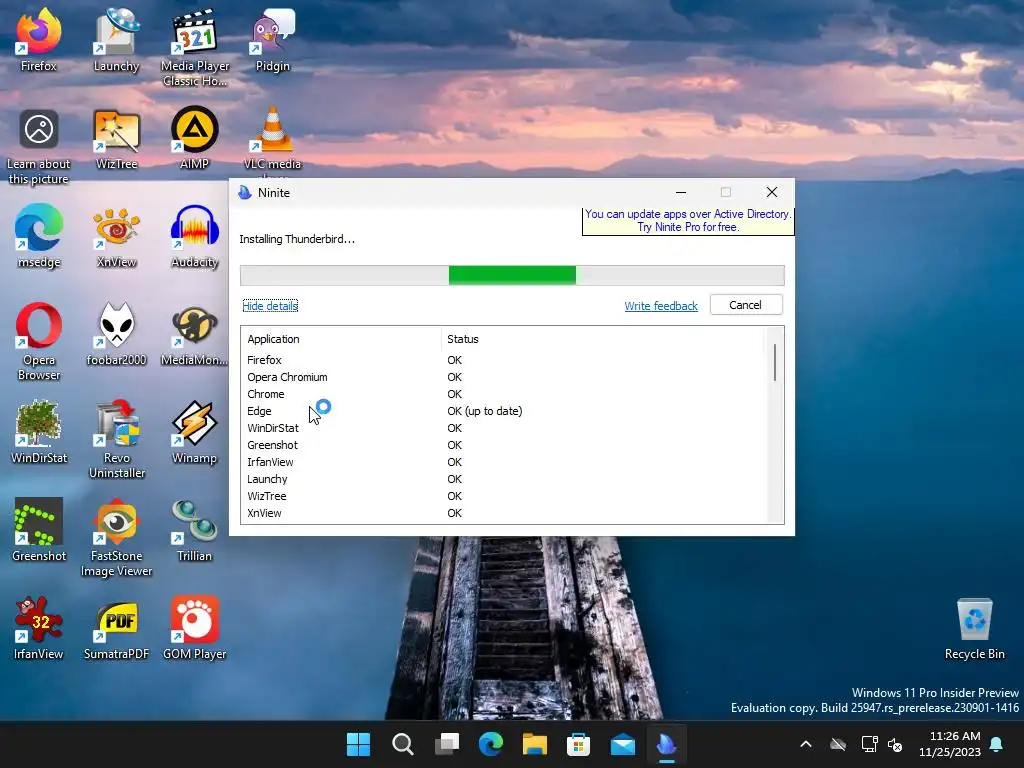Click the Ninite taskbar icon

[x=667, y=744]
